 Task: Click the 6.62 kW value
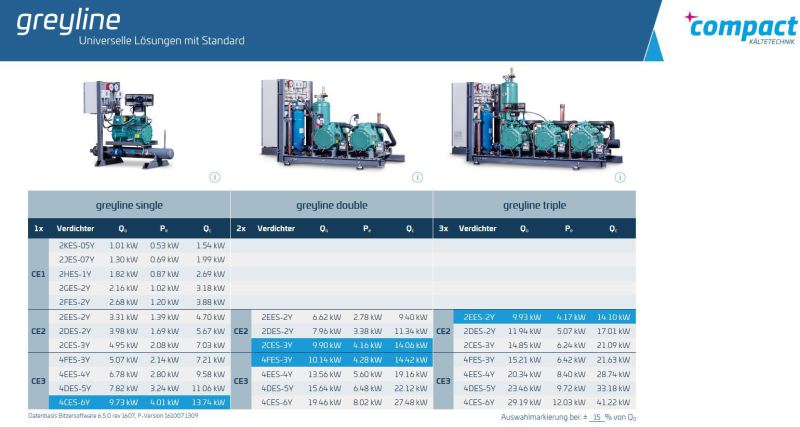click(327, 317)
